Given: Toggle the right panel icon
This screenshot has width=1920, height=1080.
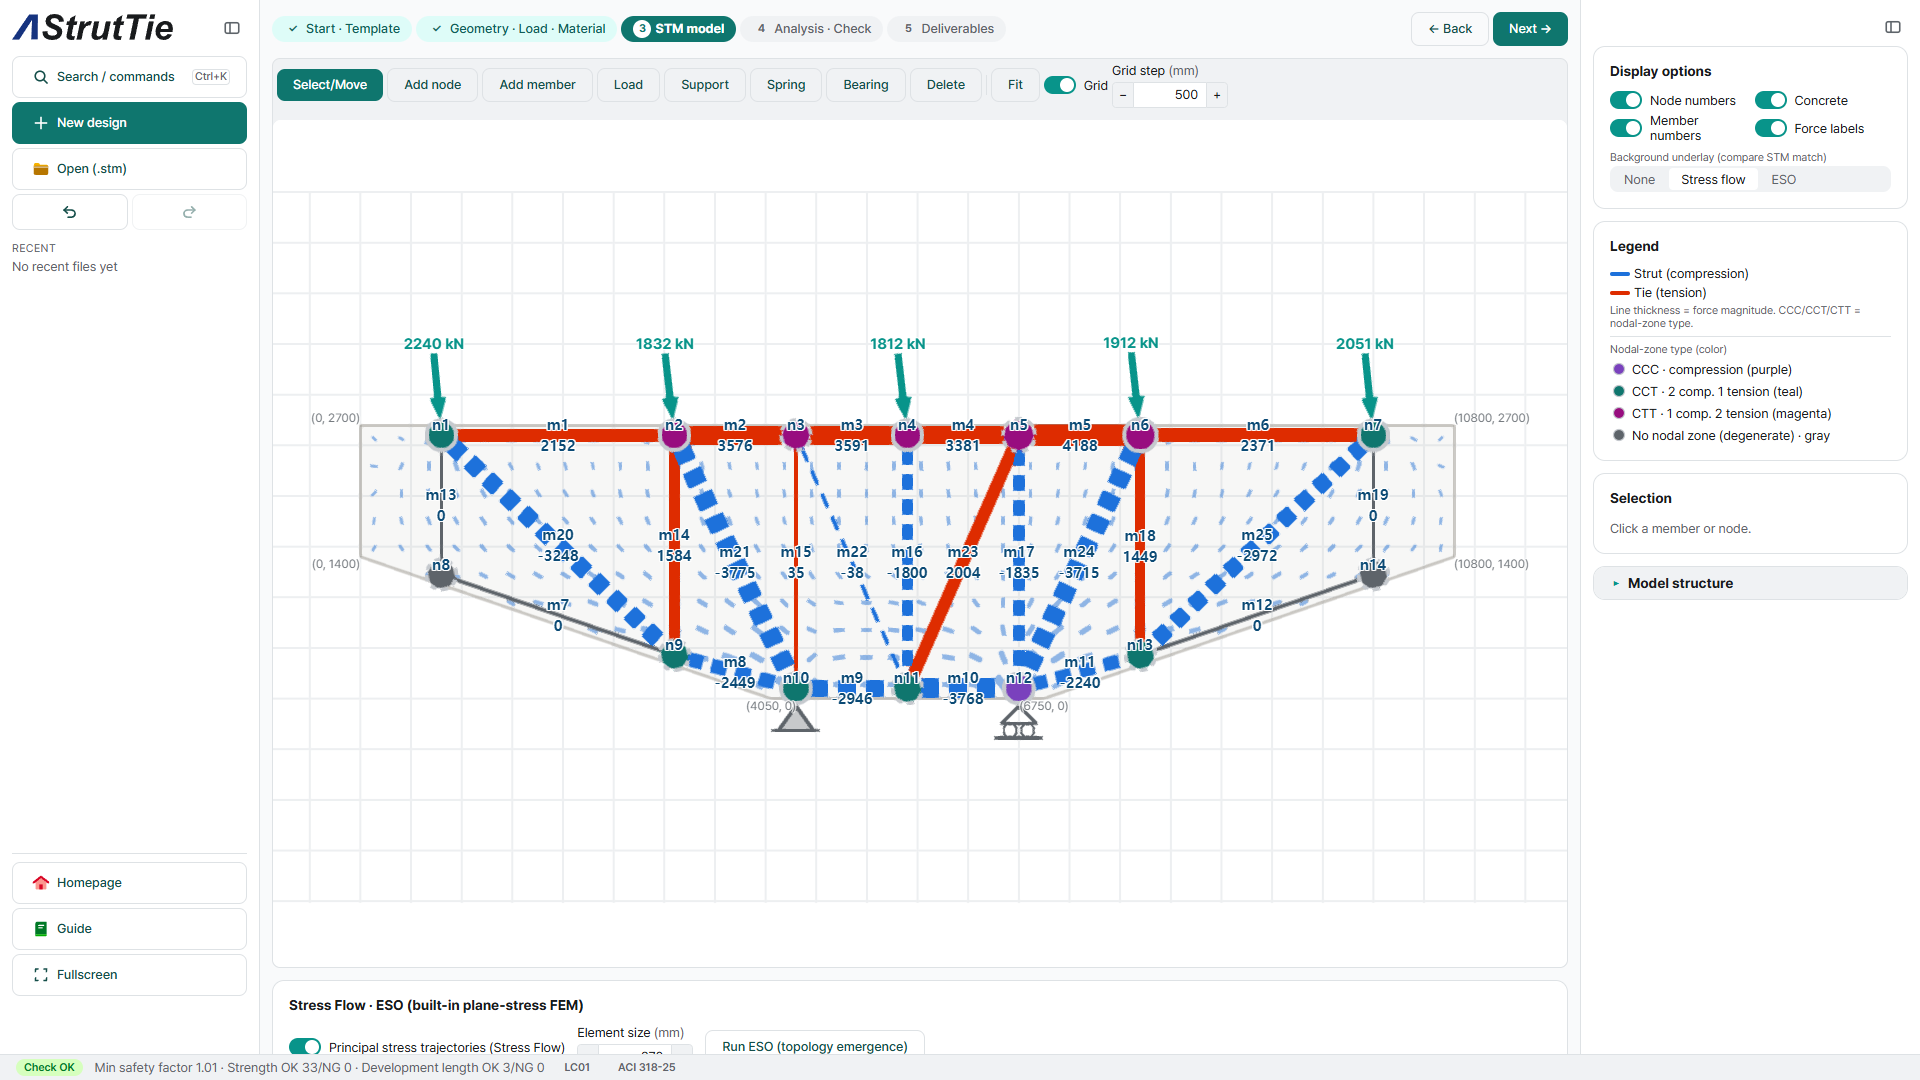Looking at the screenshot, I should (1893, 27).
